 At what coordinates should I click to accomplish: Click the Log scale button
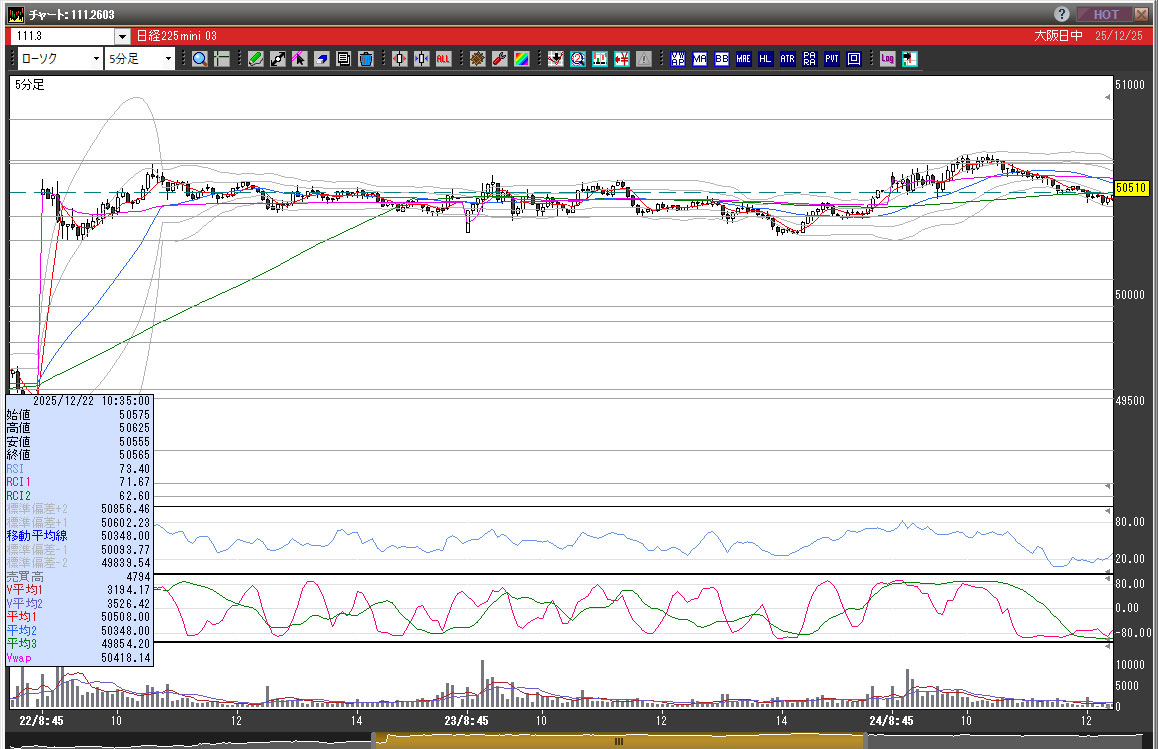tap(887, 59)
